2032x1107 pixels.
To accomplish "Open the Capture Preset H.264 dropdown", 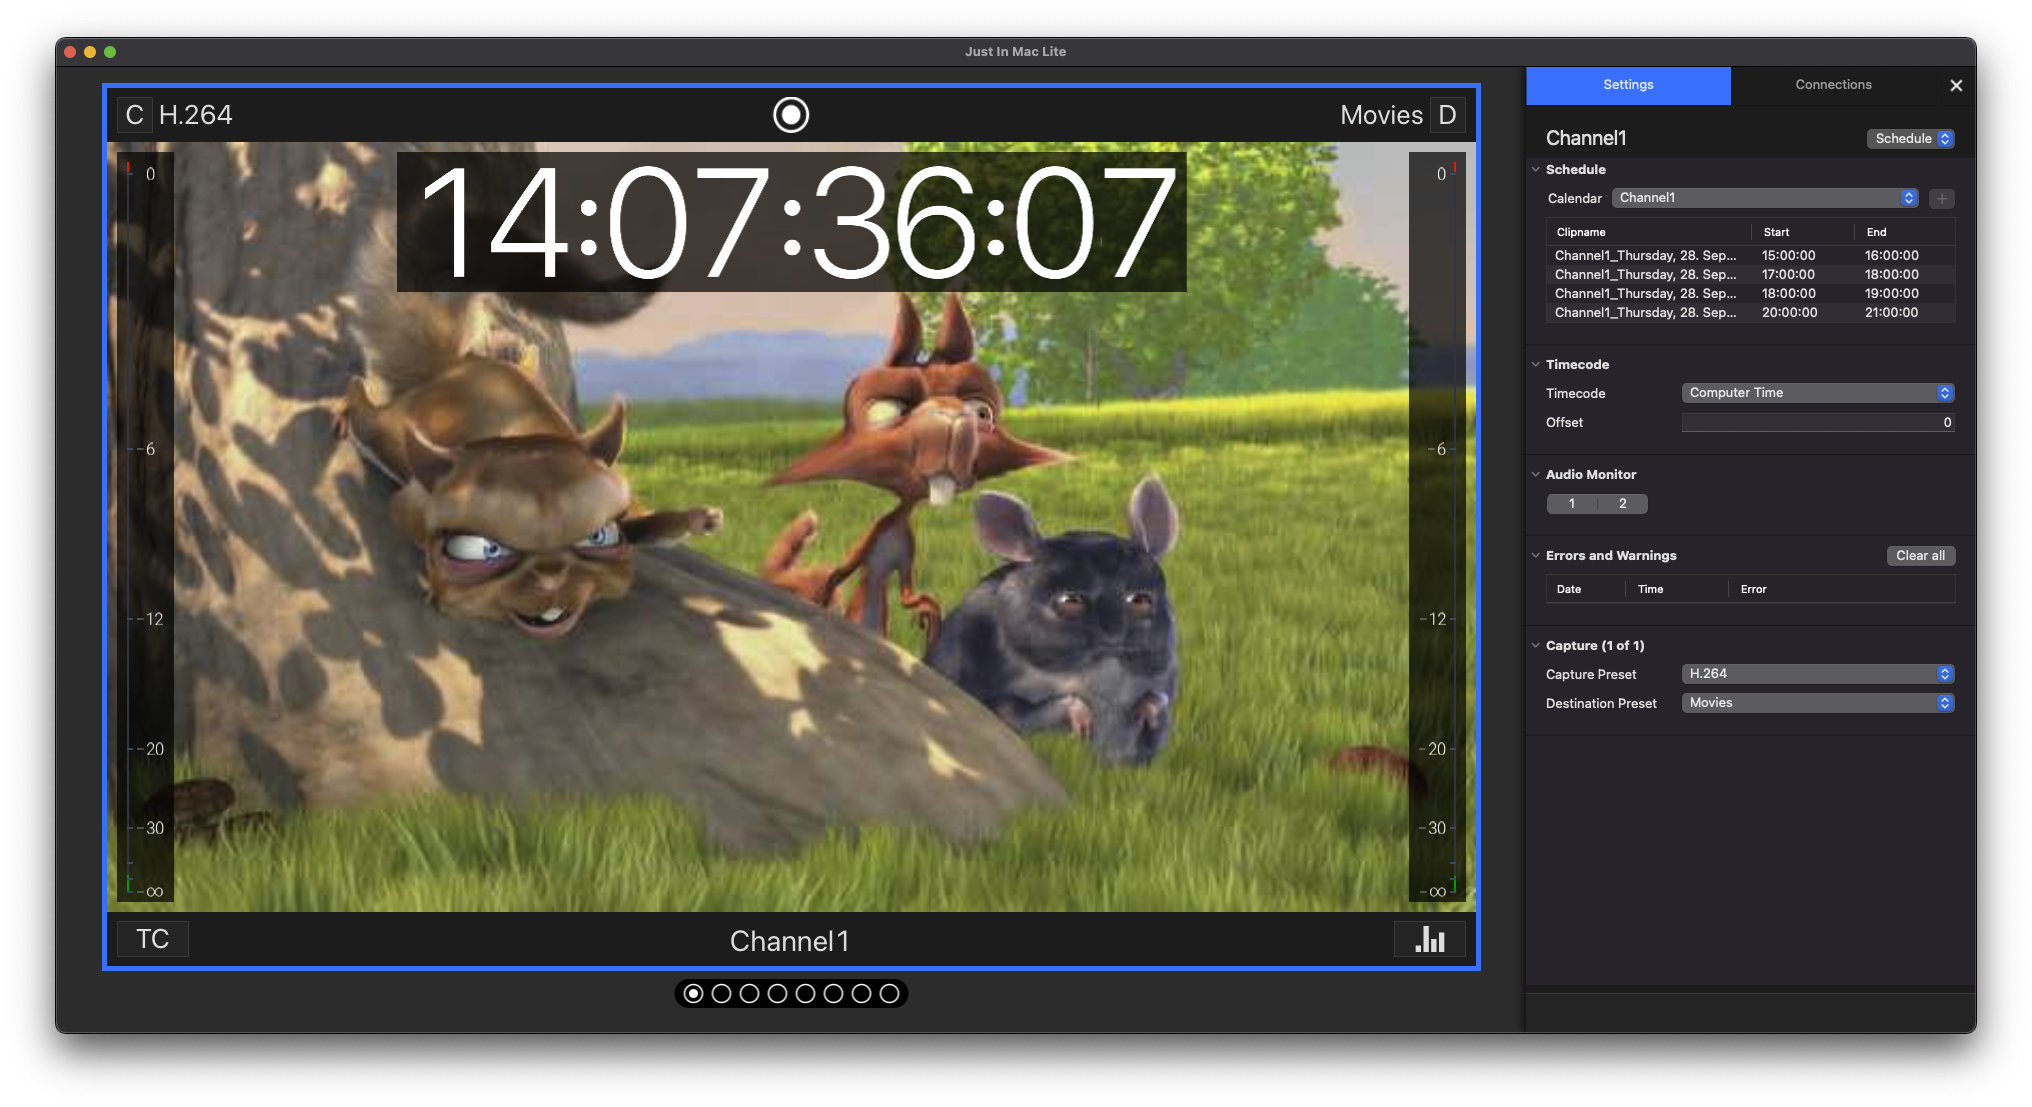I will point(1817,674).
